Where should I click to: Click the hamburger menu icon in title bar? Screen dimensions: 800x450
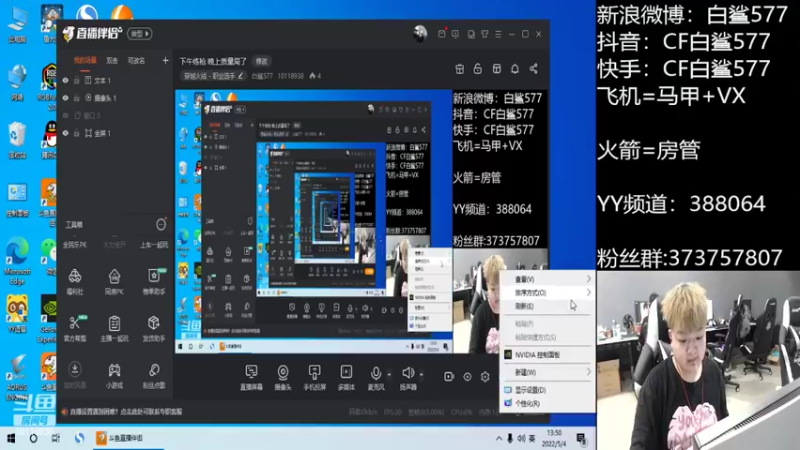498,34
